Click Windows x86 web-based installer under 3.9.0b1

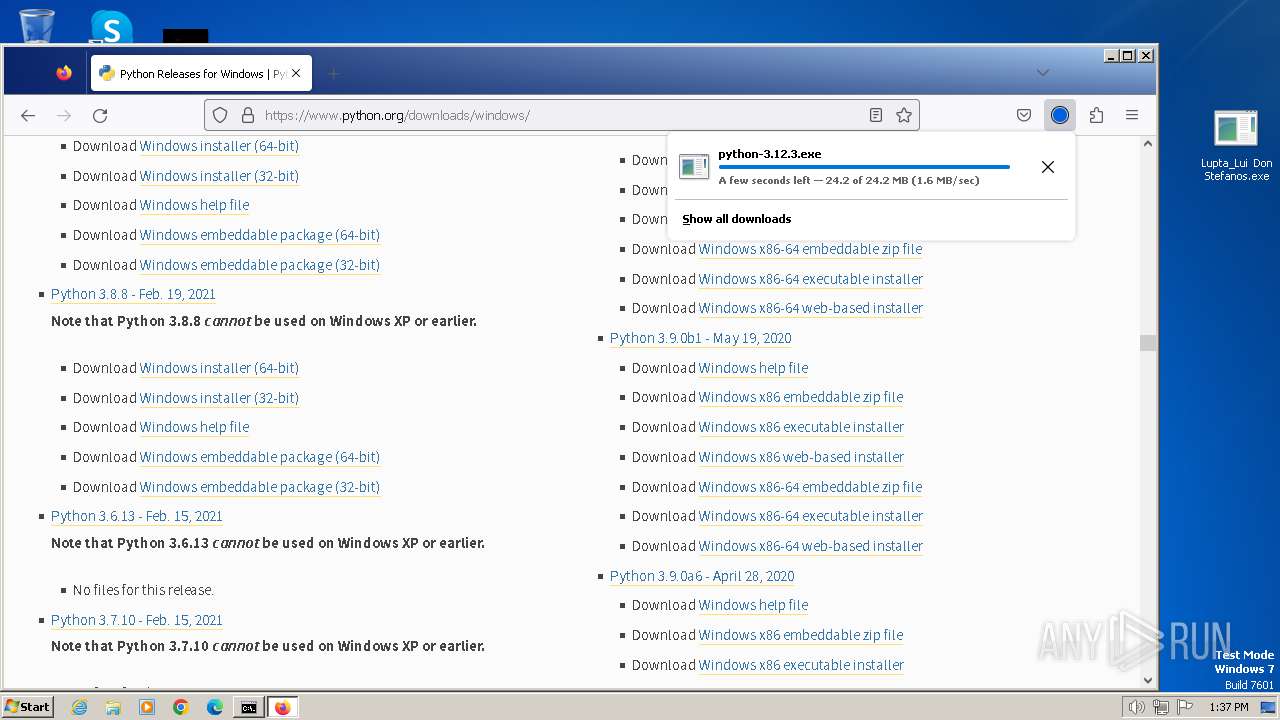click(x=801, y=457)
